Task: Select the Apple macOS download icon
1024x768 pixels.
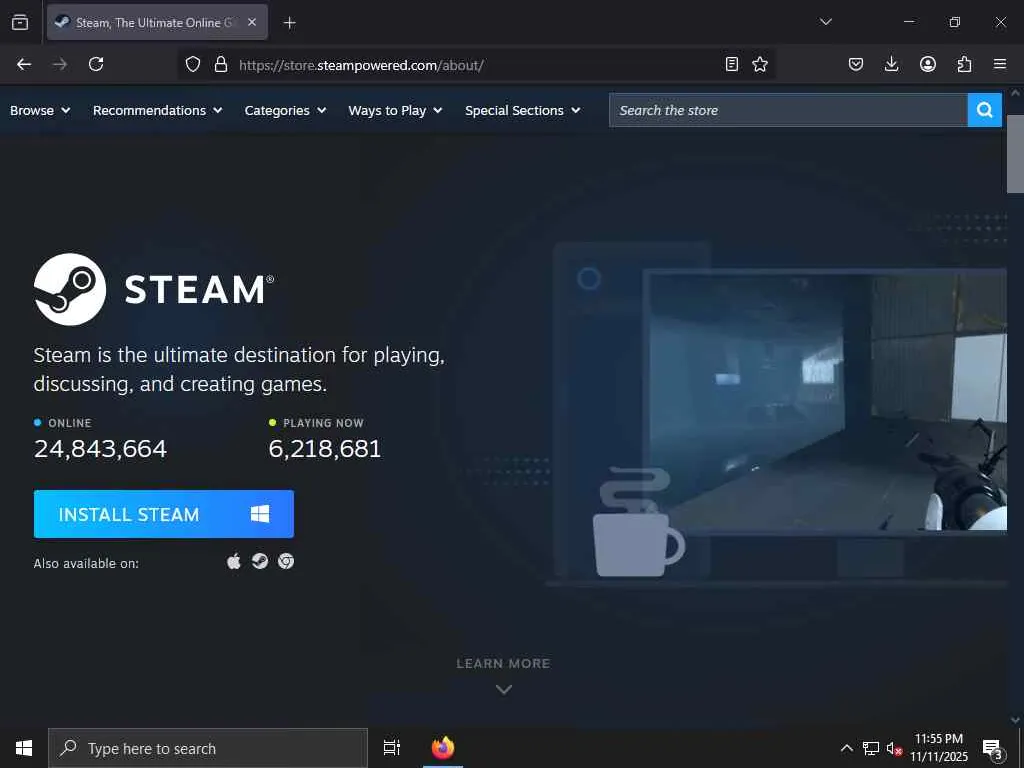Action: click(234, 561)
